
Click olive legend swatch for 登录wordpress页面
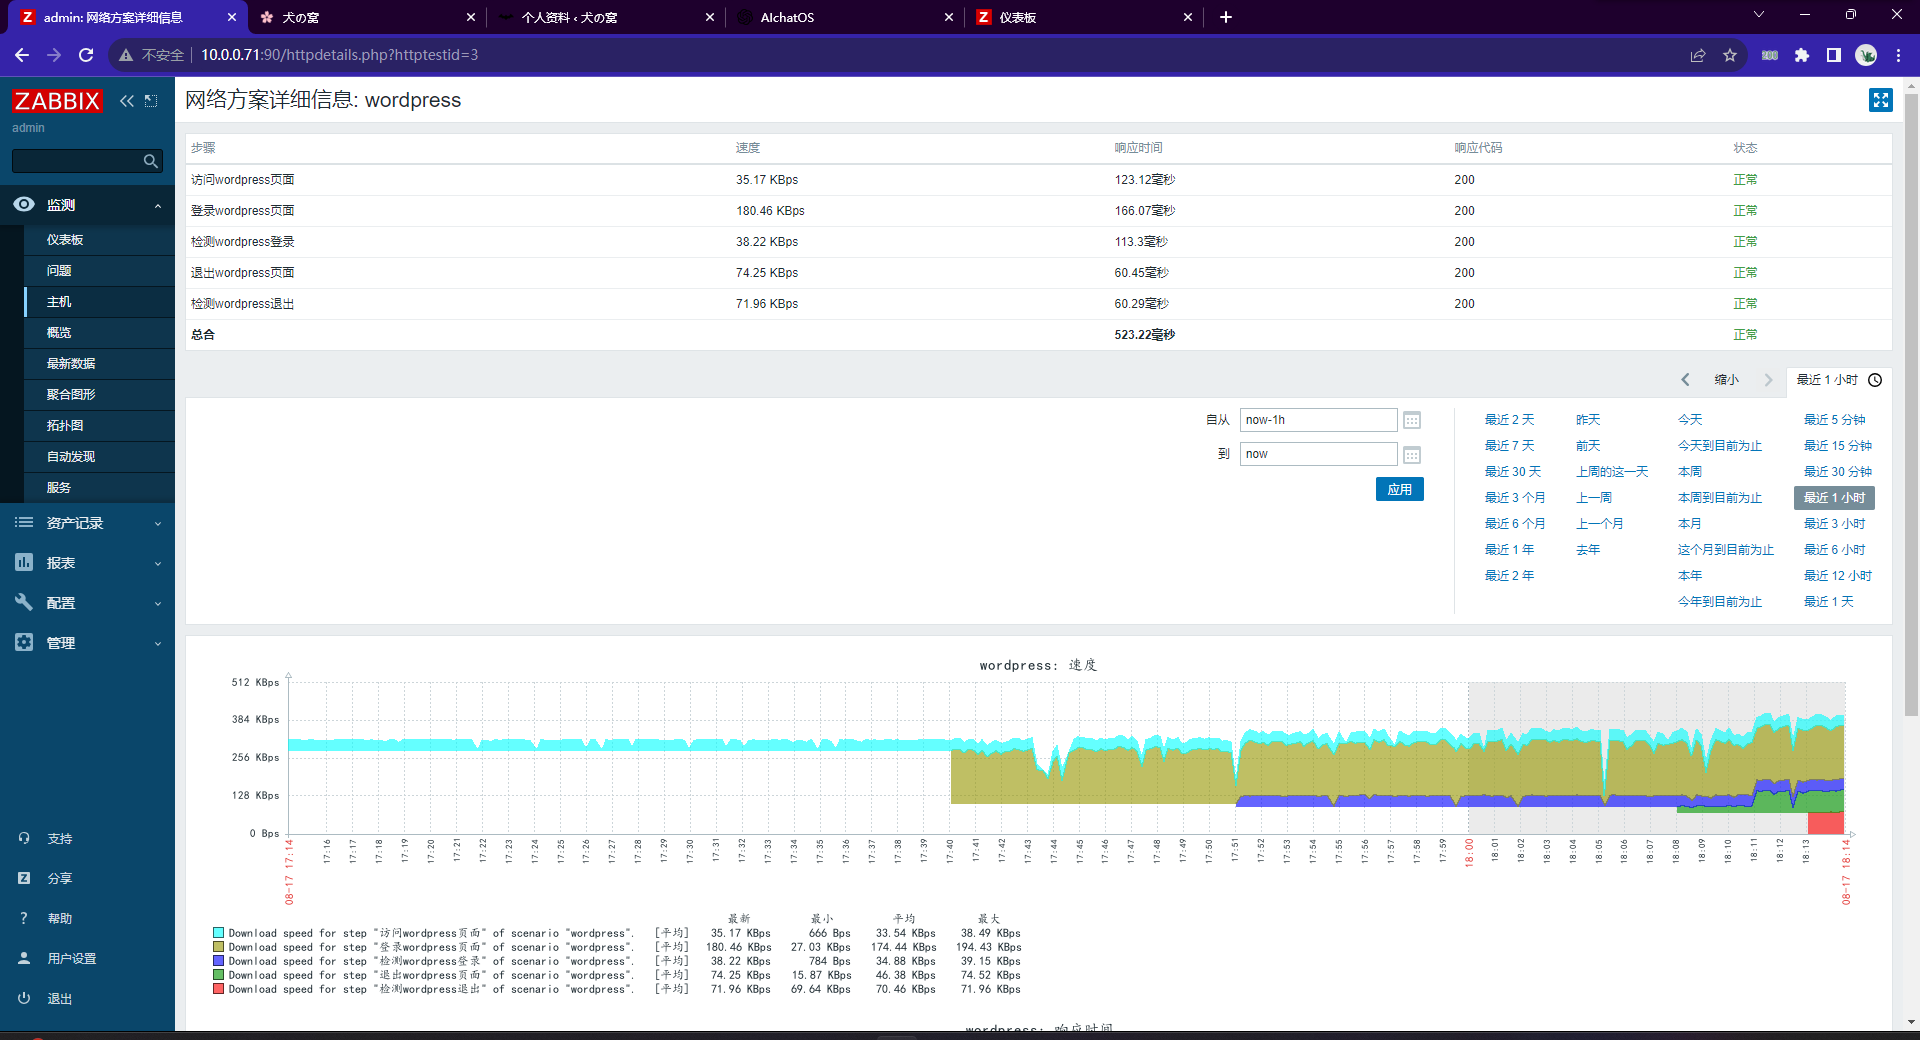218,947
